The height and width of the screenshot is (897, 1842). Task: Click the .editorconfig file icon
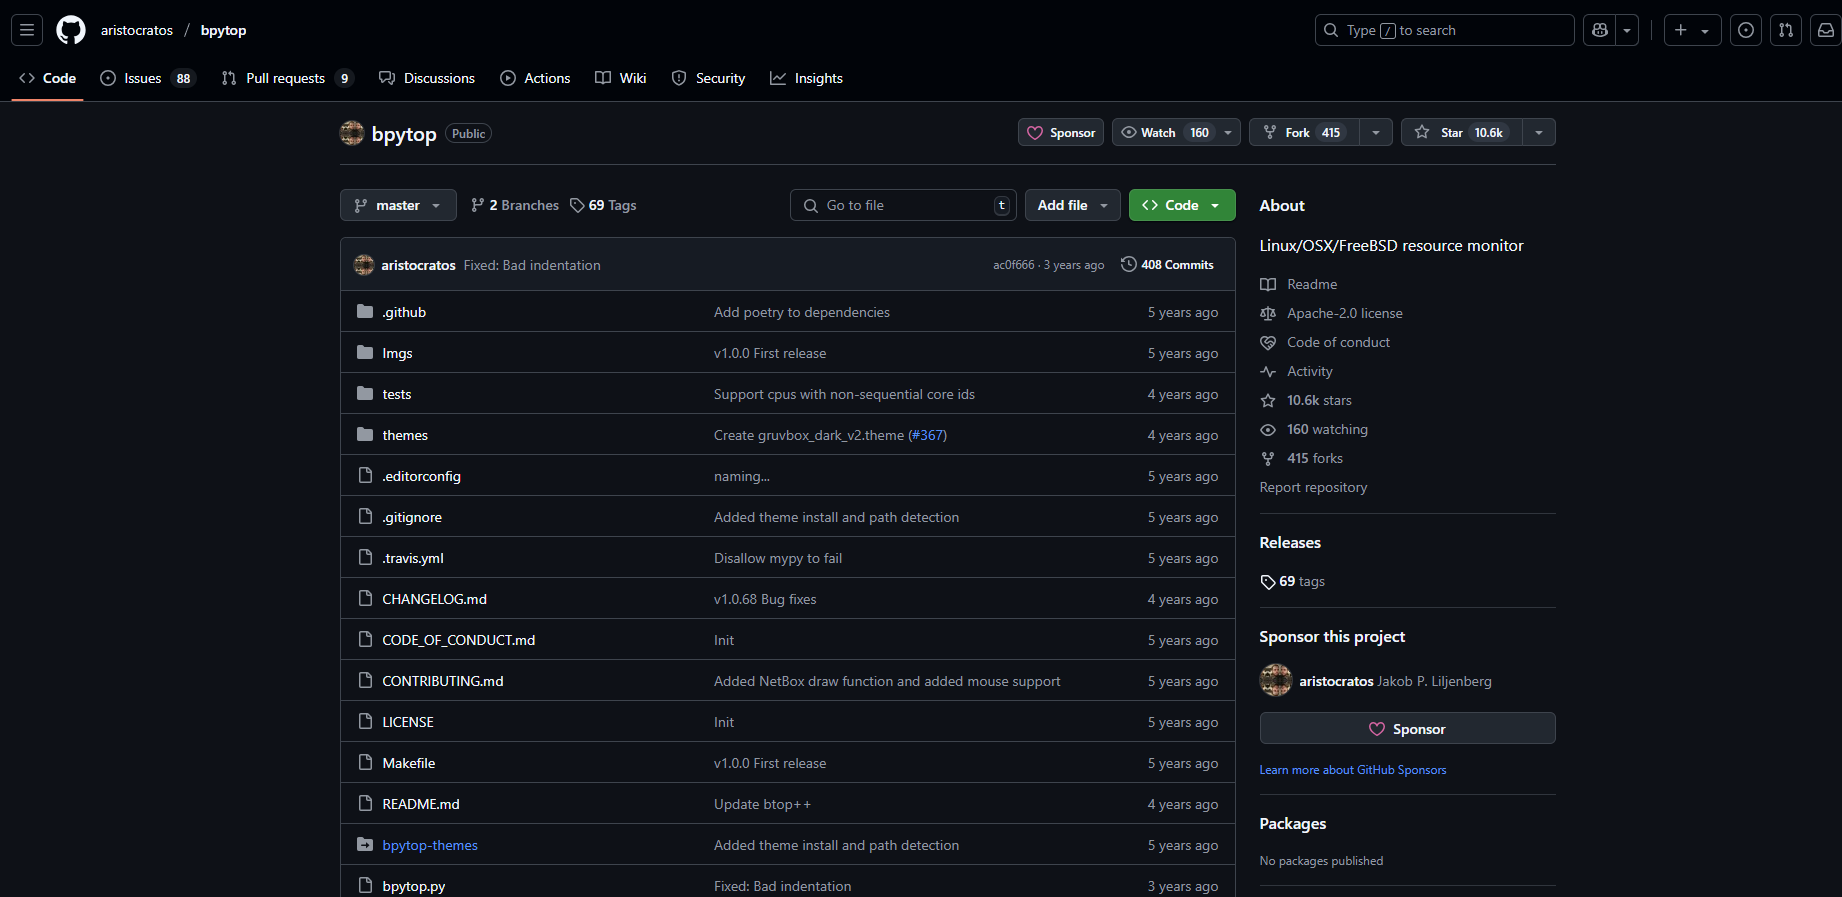365,475
